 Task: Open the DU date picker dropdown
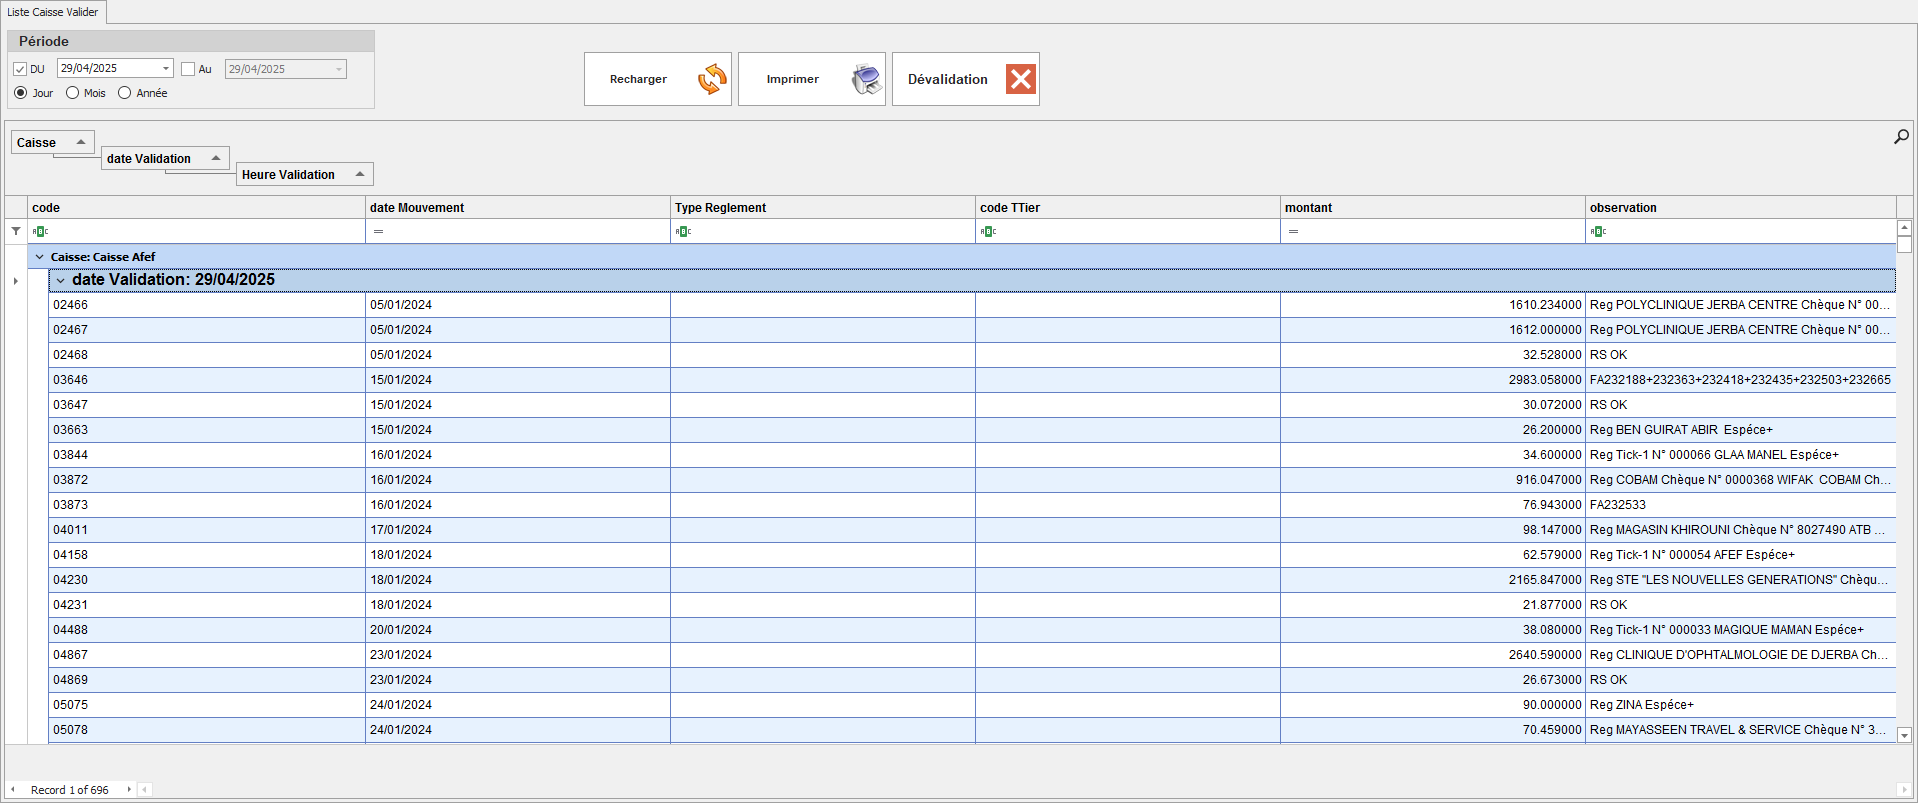(x=165, y=68)
